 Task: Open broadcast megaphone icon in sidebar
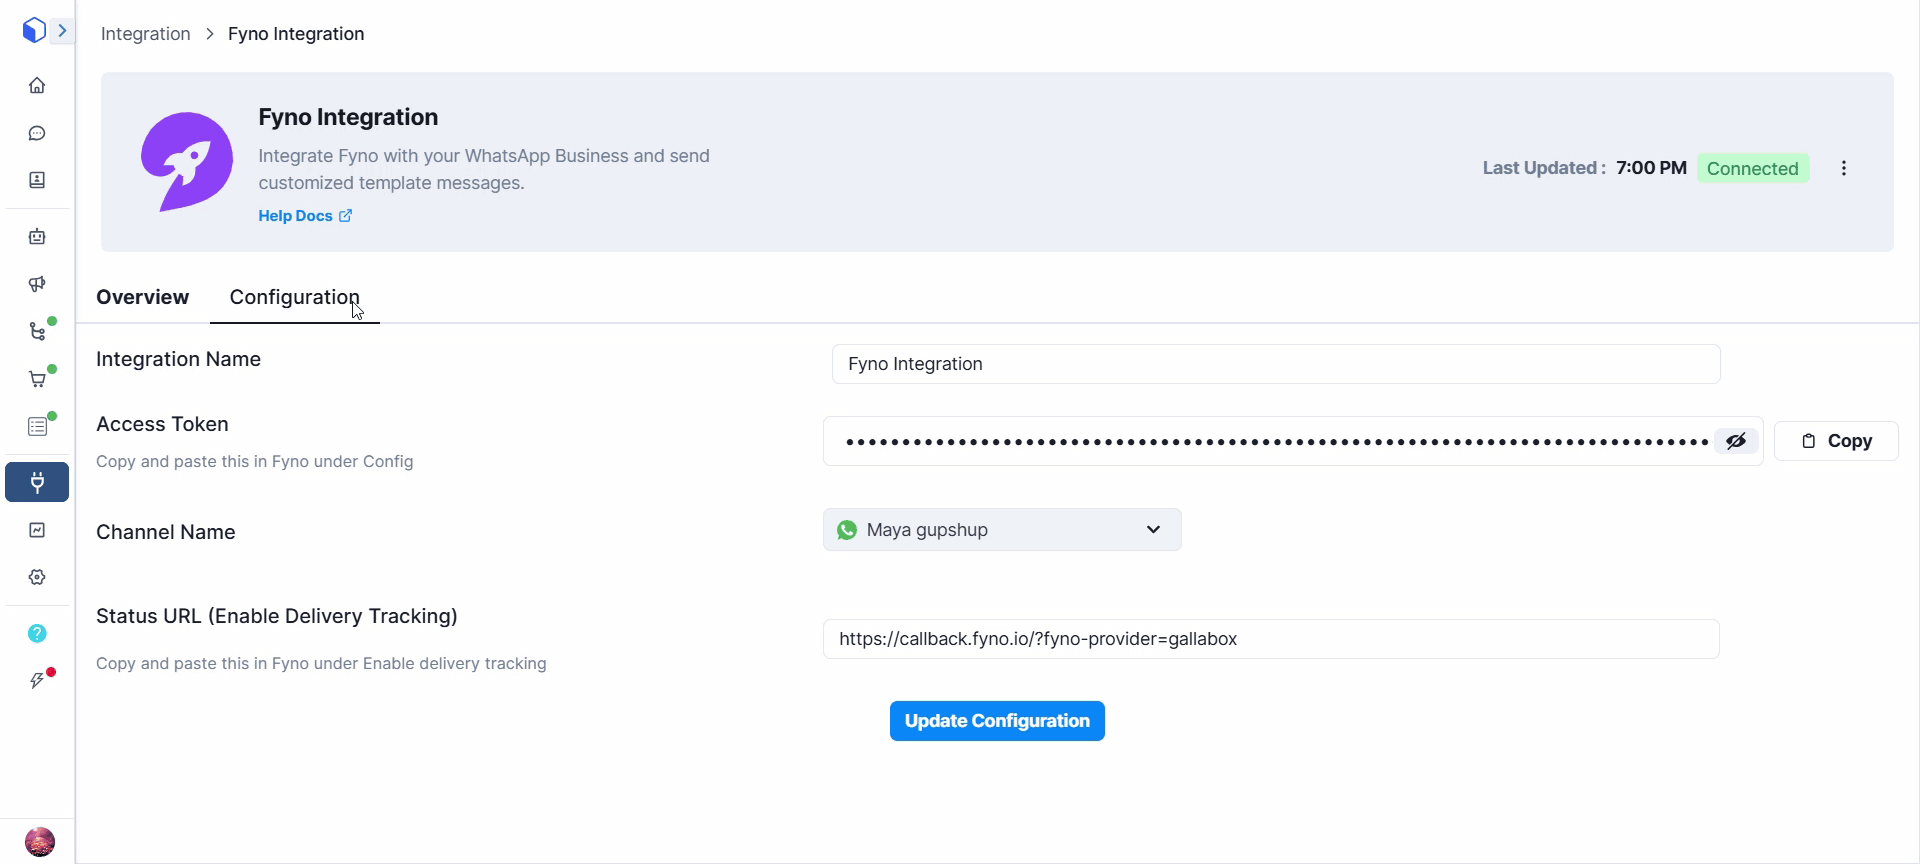[x=37, y=284]
